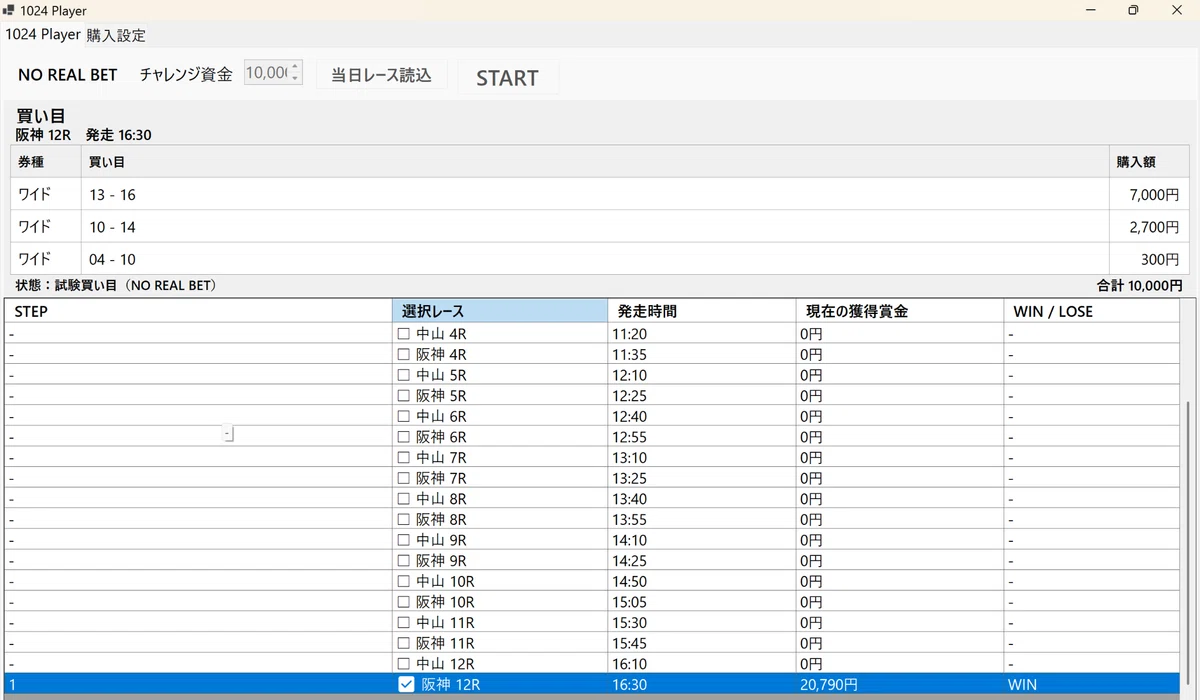Image resolution: width=1200 pixels, height=700 pixels.
Task: Tick the 中山 4R race checkbox
Action: pyautogui.click(x=404, y=334)
